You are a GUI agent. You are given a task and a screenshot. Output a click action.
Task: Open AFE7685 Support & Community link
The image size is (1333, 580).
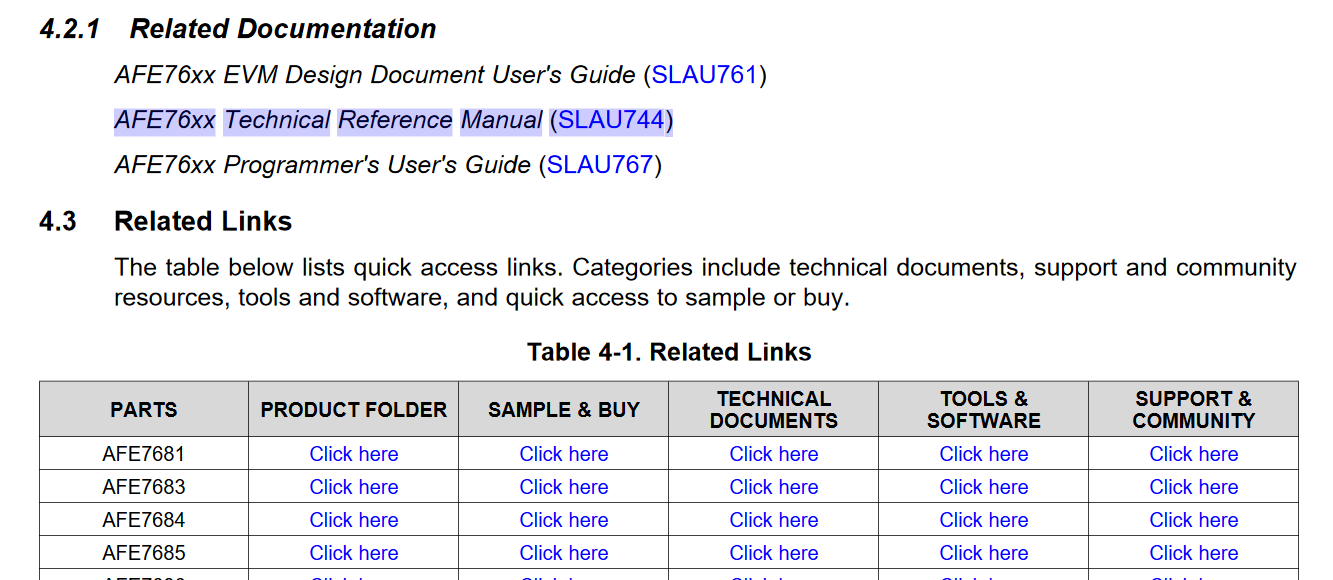[1194, 553]
